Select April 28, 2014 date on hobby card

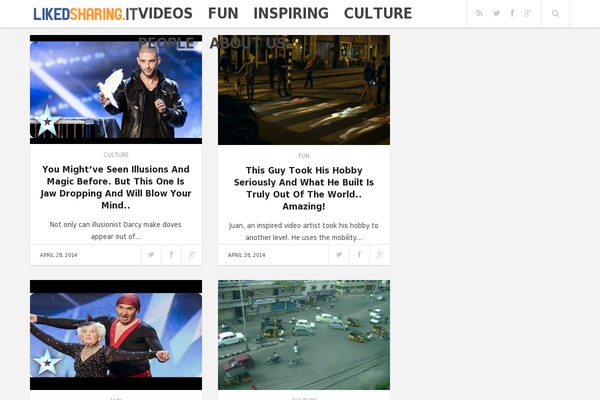click(x=246, y=255)
